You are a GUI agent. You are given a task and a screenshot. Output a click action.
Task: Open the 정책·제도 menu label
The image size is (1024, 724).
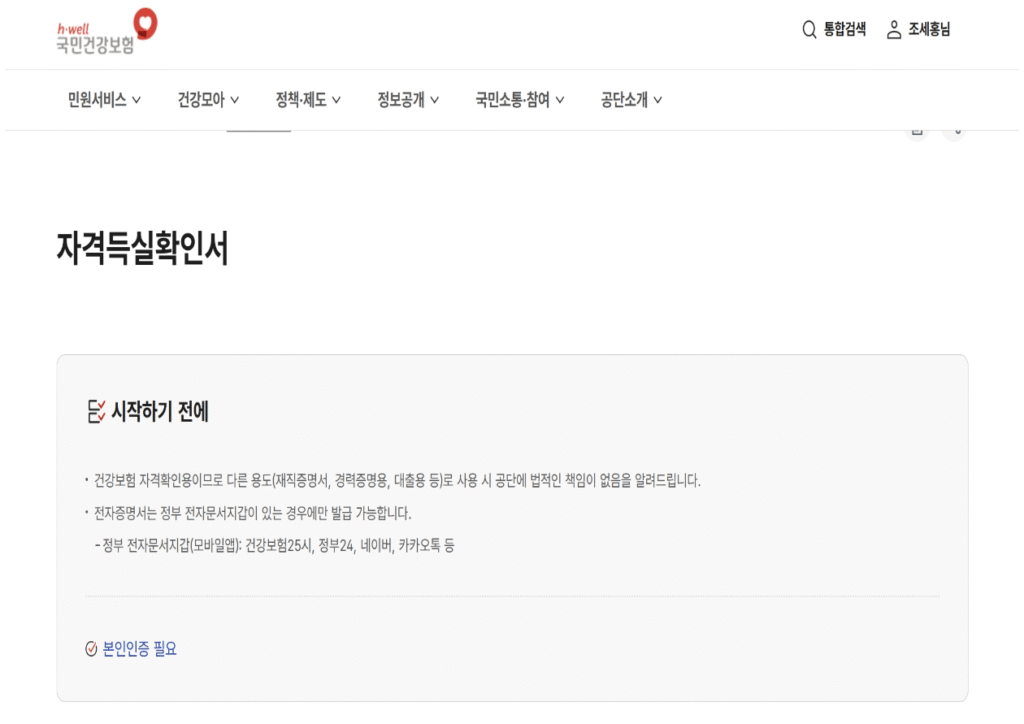(x=301, y=100)
